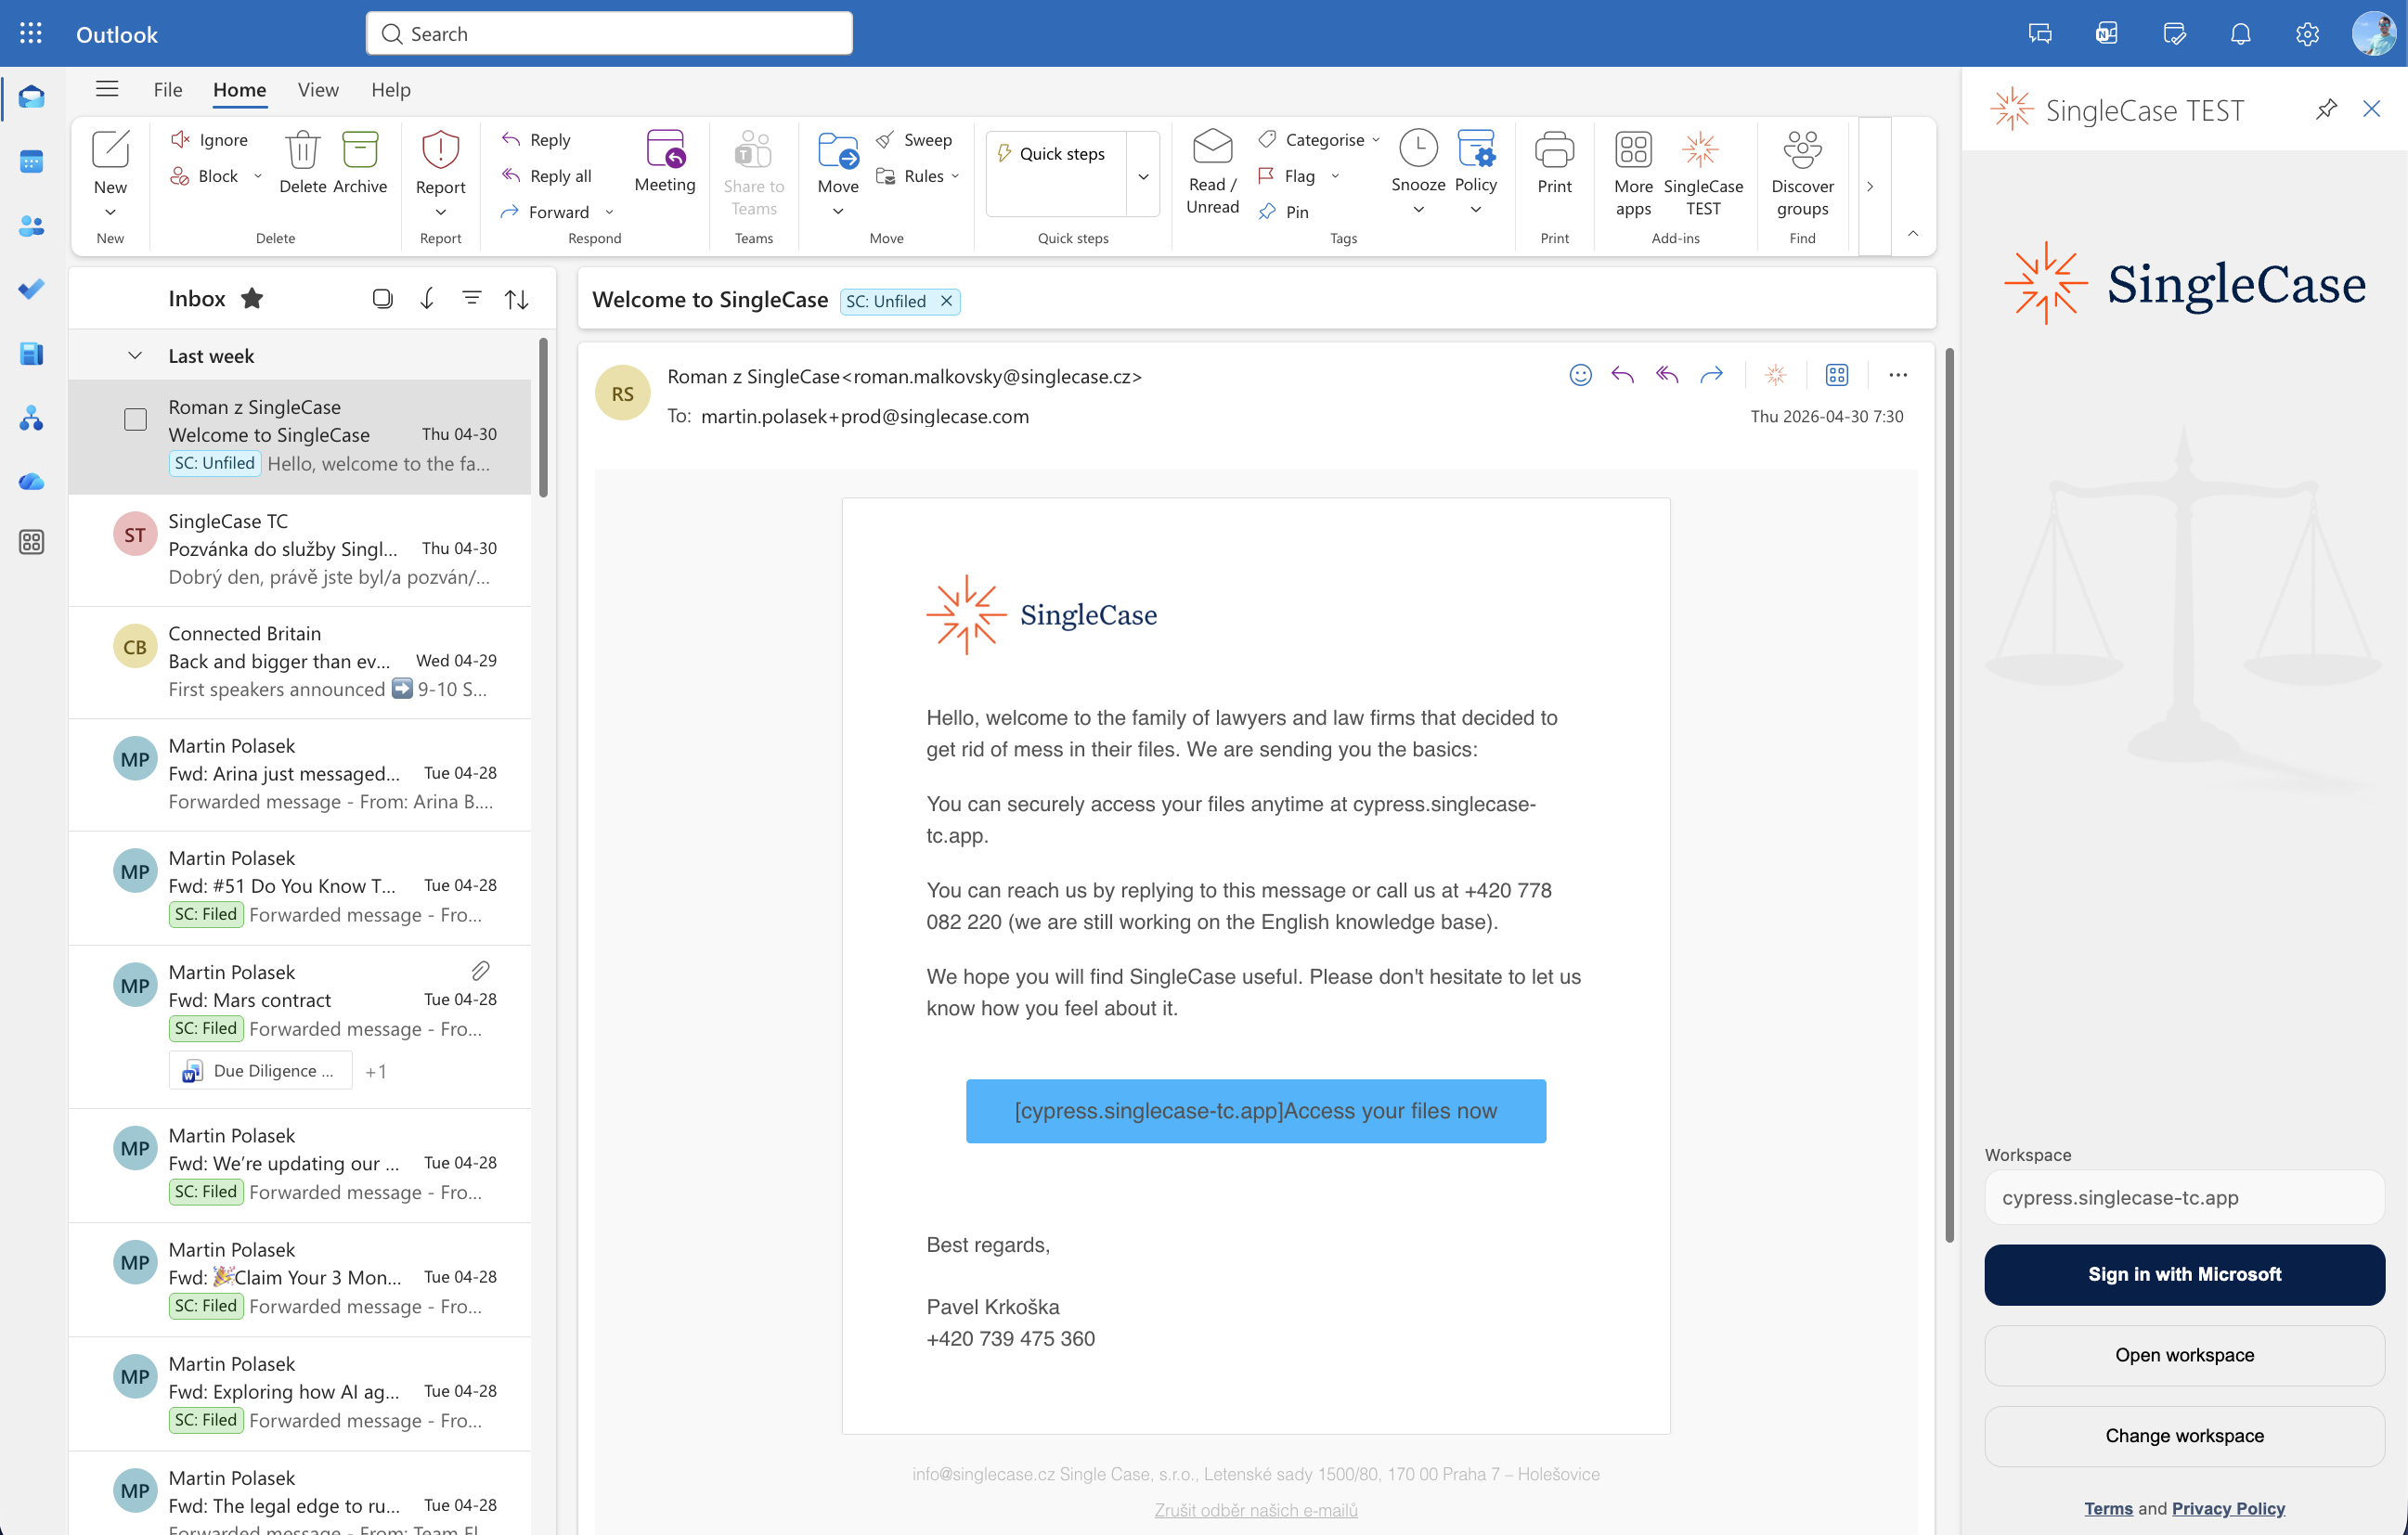Click the forward arrow in message header
Image resolution: width=2408 pixels, height=1535 pixels.
[1711, 375]
